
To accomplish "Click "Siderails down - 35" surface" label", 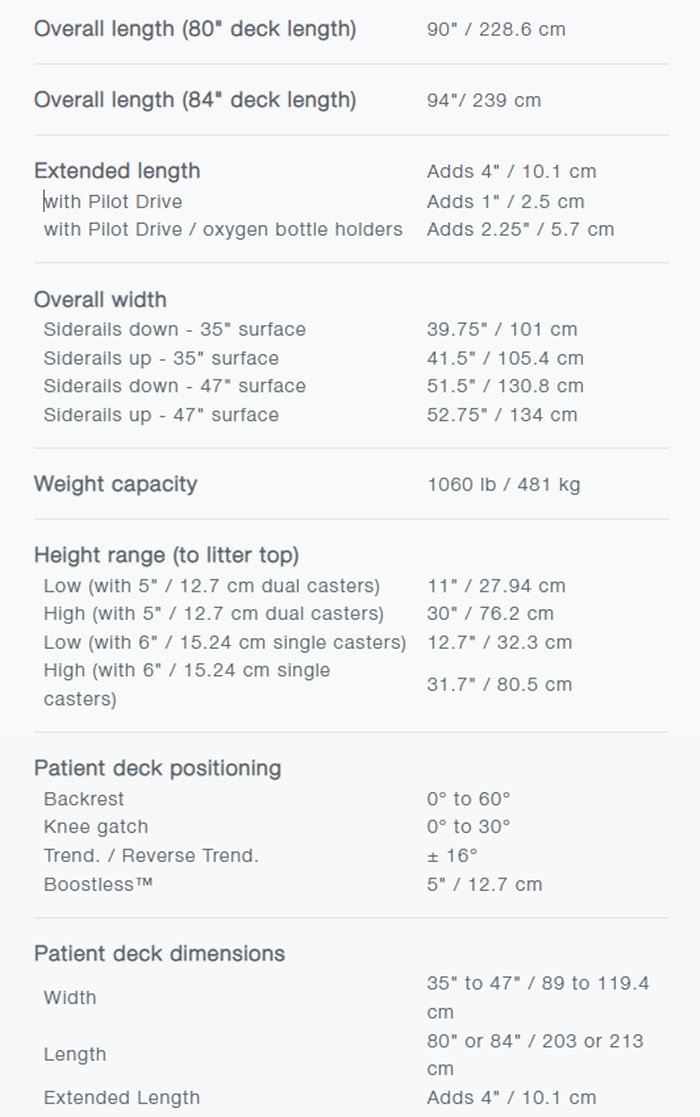I will [x=175, y=329].
